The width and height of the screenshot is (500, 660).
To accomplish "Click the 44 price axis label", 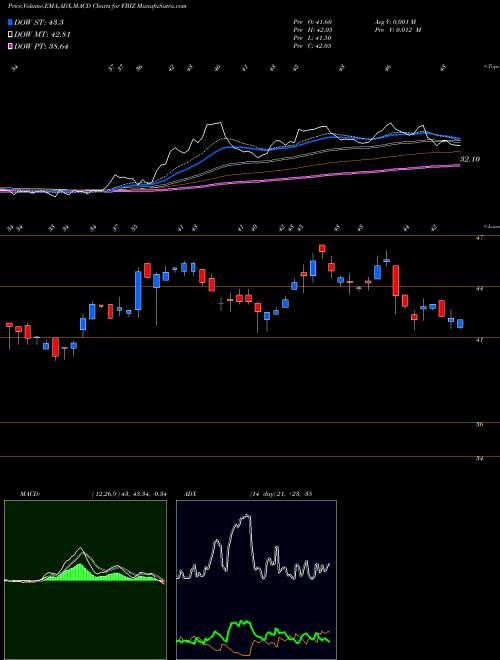I will pyautogui.click(x=479, y=288).
